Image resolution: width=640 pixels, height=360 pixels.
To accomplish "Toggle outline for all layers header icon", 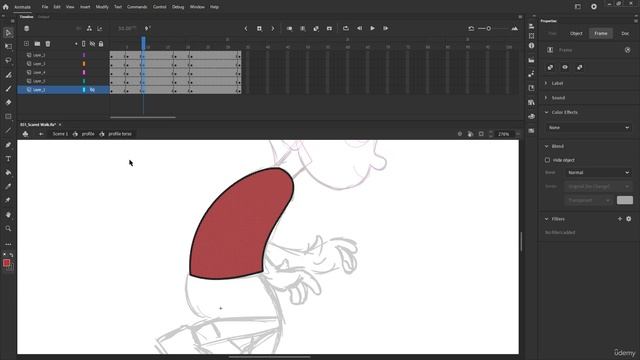I will pos(84,44).
